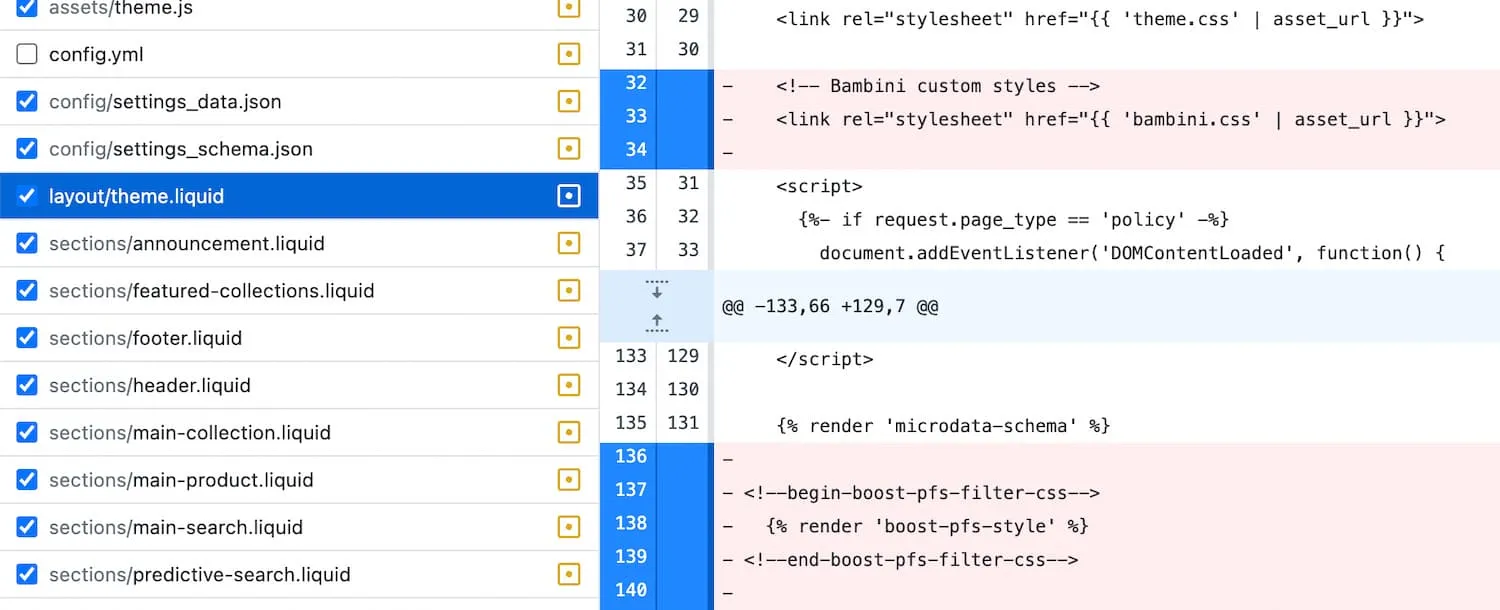This screenshot has width=1500, height=610.
Task: Open sections/main-collection.liquid diff
Action: (x=299, y=433)
